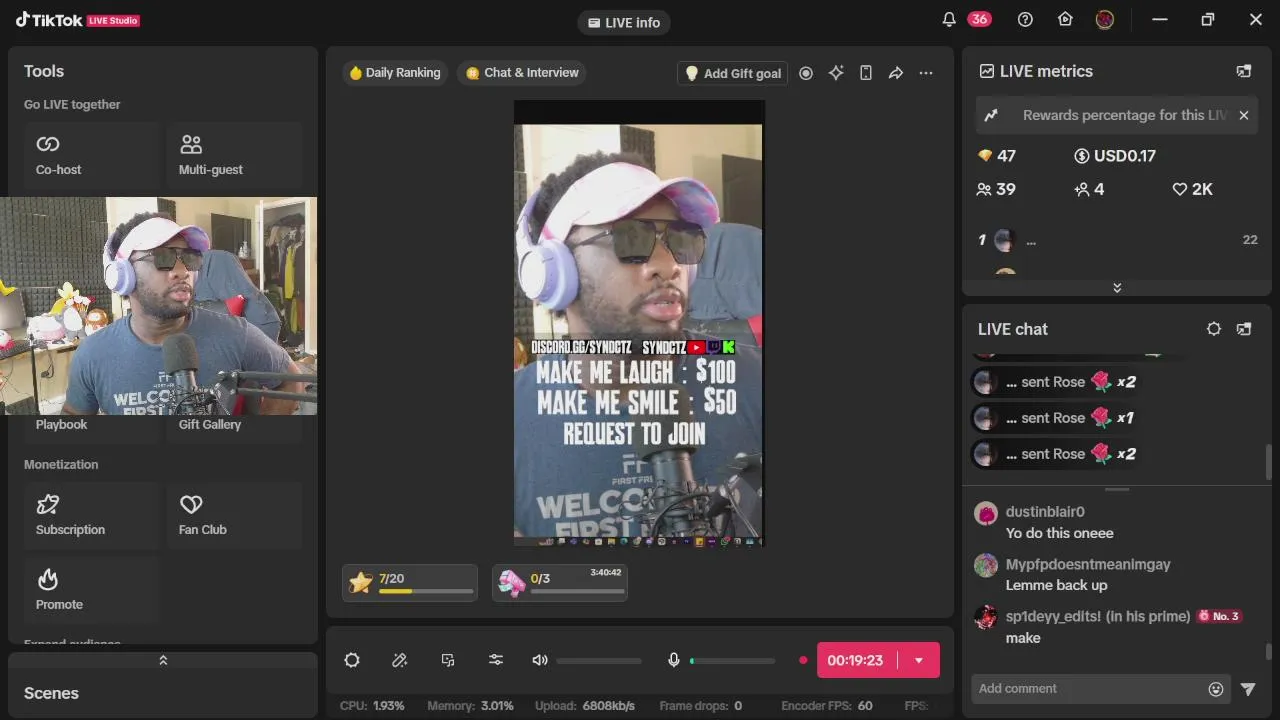The width and height of the screenshot is (1280, 720).
Task: Open the audio mixer sliders icon
Action: point(496,660)
